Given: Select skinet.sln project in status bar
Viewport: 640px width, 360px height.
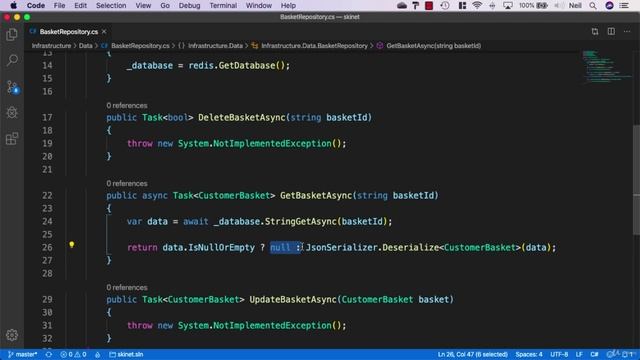Looking at the screenshot, I should 126,354.
